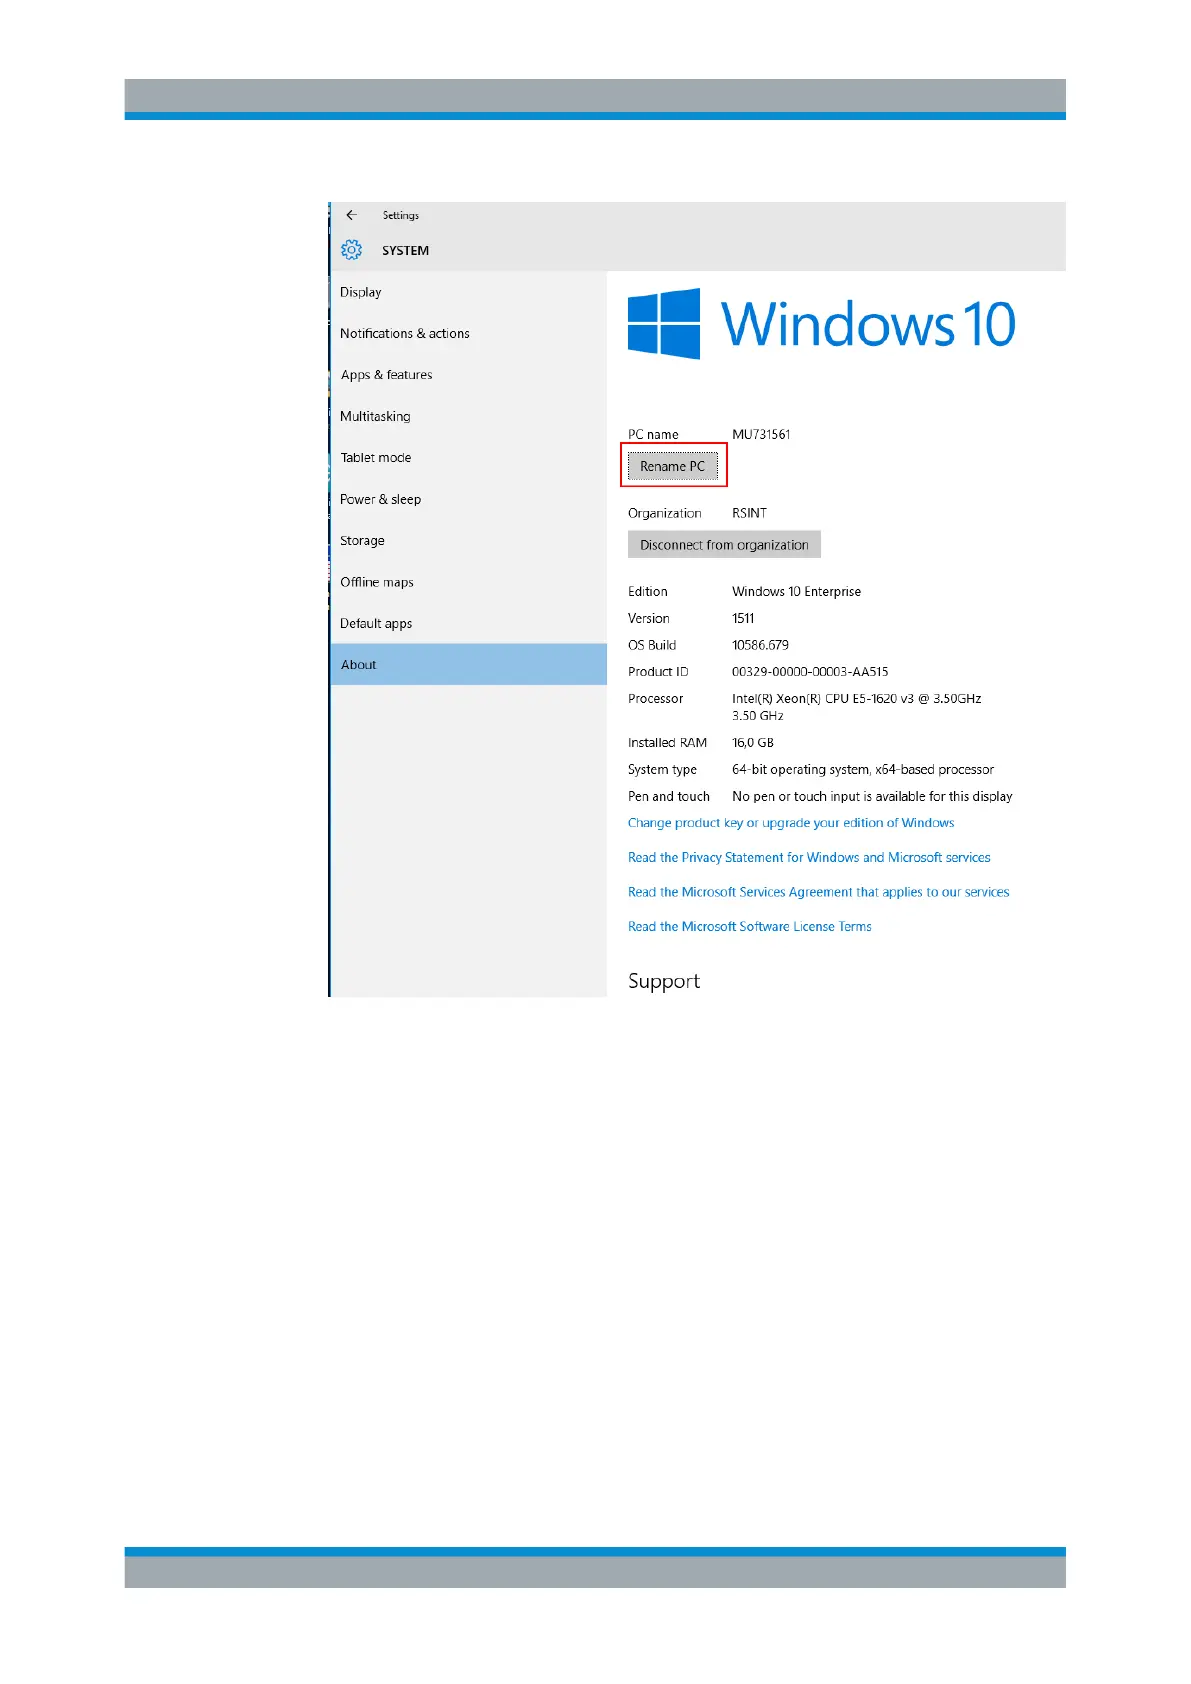Image resolution: width=1191 pixels, height=1684 pixels.
Task: Click the System type label
Action: click(662, 770)
